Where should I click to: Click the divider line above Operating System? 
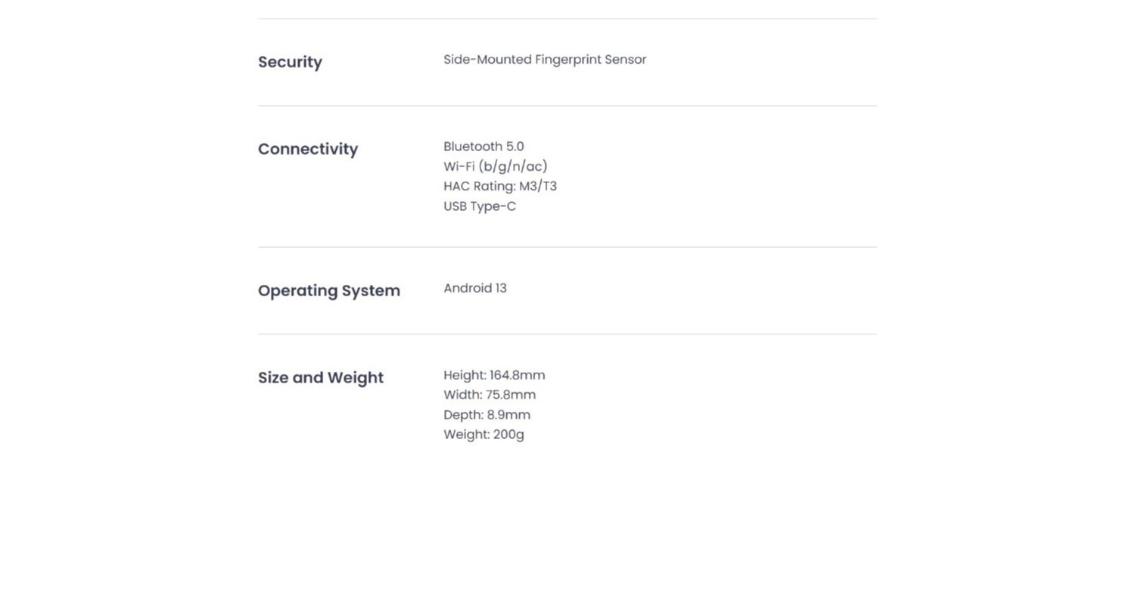coord(567,247)
